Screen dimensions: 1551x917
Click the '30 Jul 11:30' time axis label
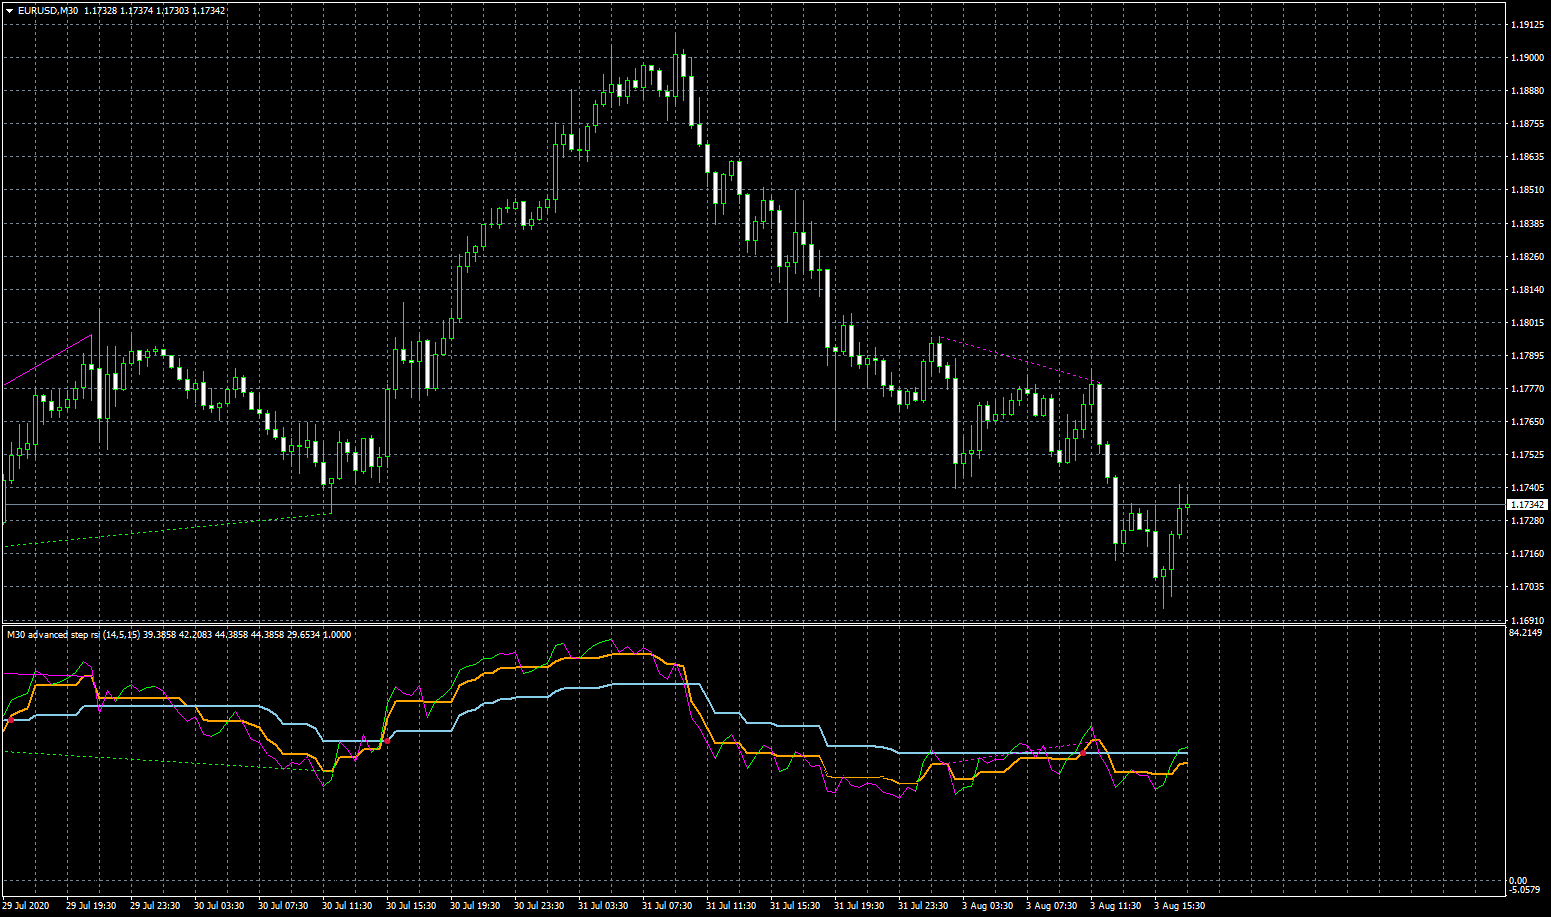coord(347,906)
